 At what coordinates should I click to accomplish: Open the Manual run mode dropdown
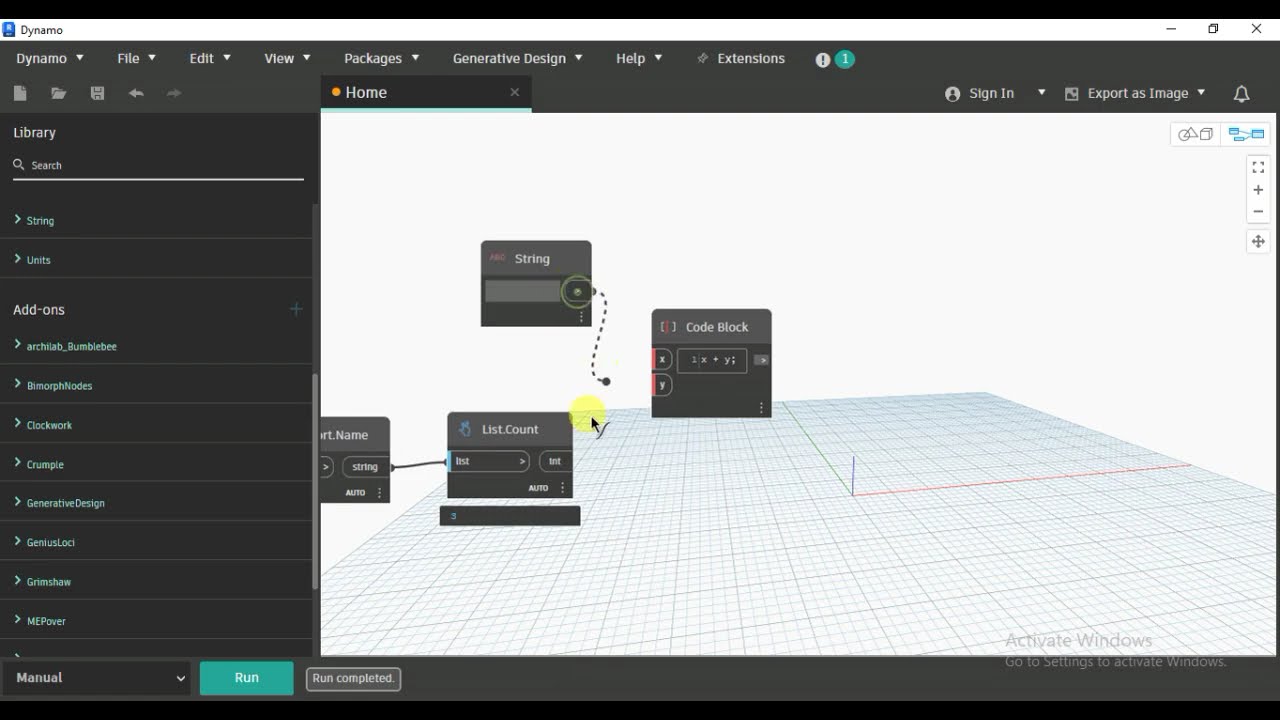97,678
